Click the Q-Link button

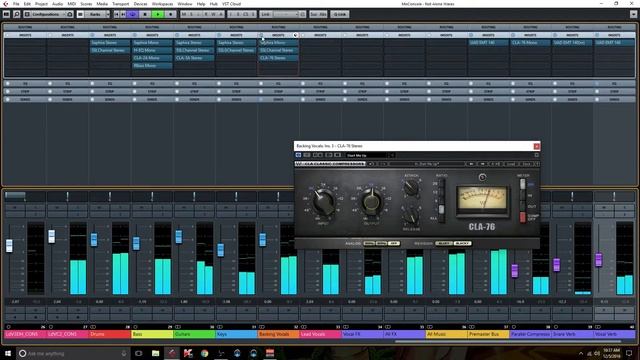[340, 14]
